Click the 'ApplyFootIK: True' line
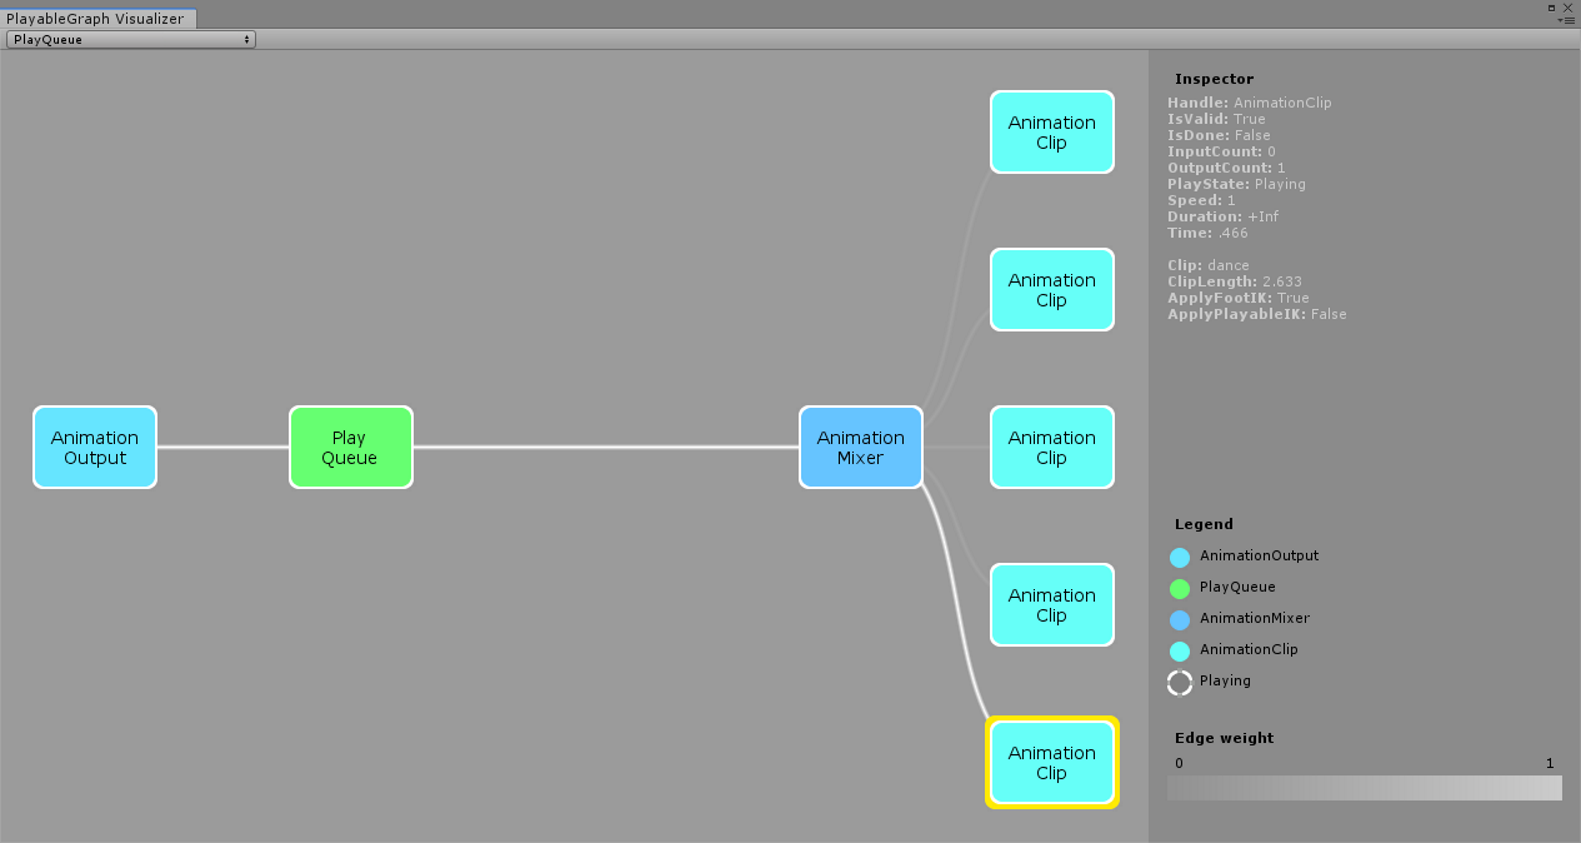This screenshot has width=1581, height=843. point(1238,298)
